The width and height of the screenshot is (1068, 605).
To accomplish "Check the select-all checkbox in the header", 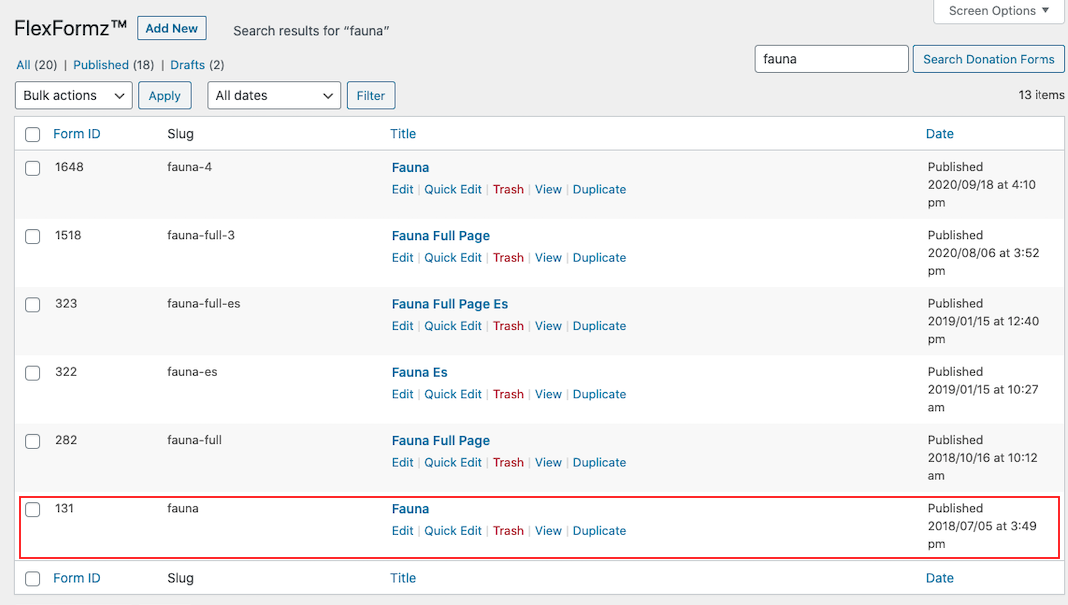I will [x=32, y=133].
